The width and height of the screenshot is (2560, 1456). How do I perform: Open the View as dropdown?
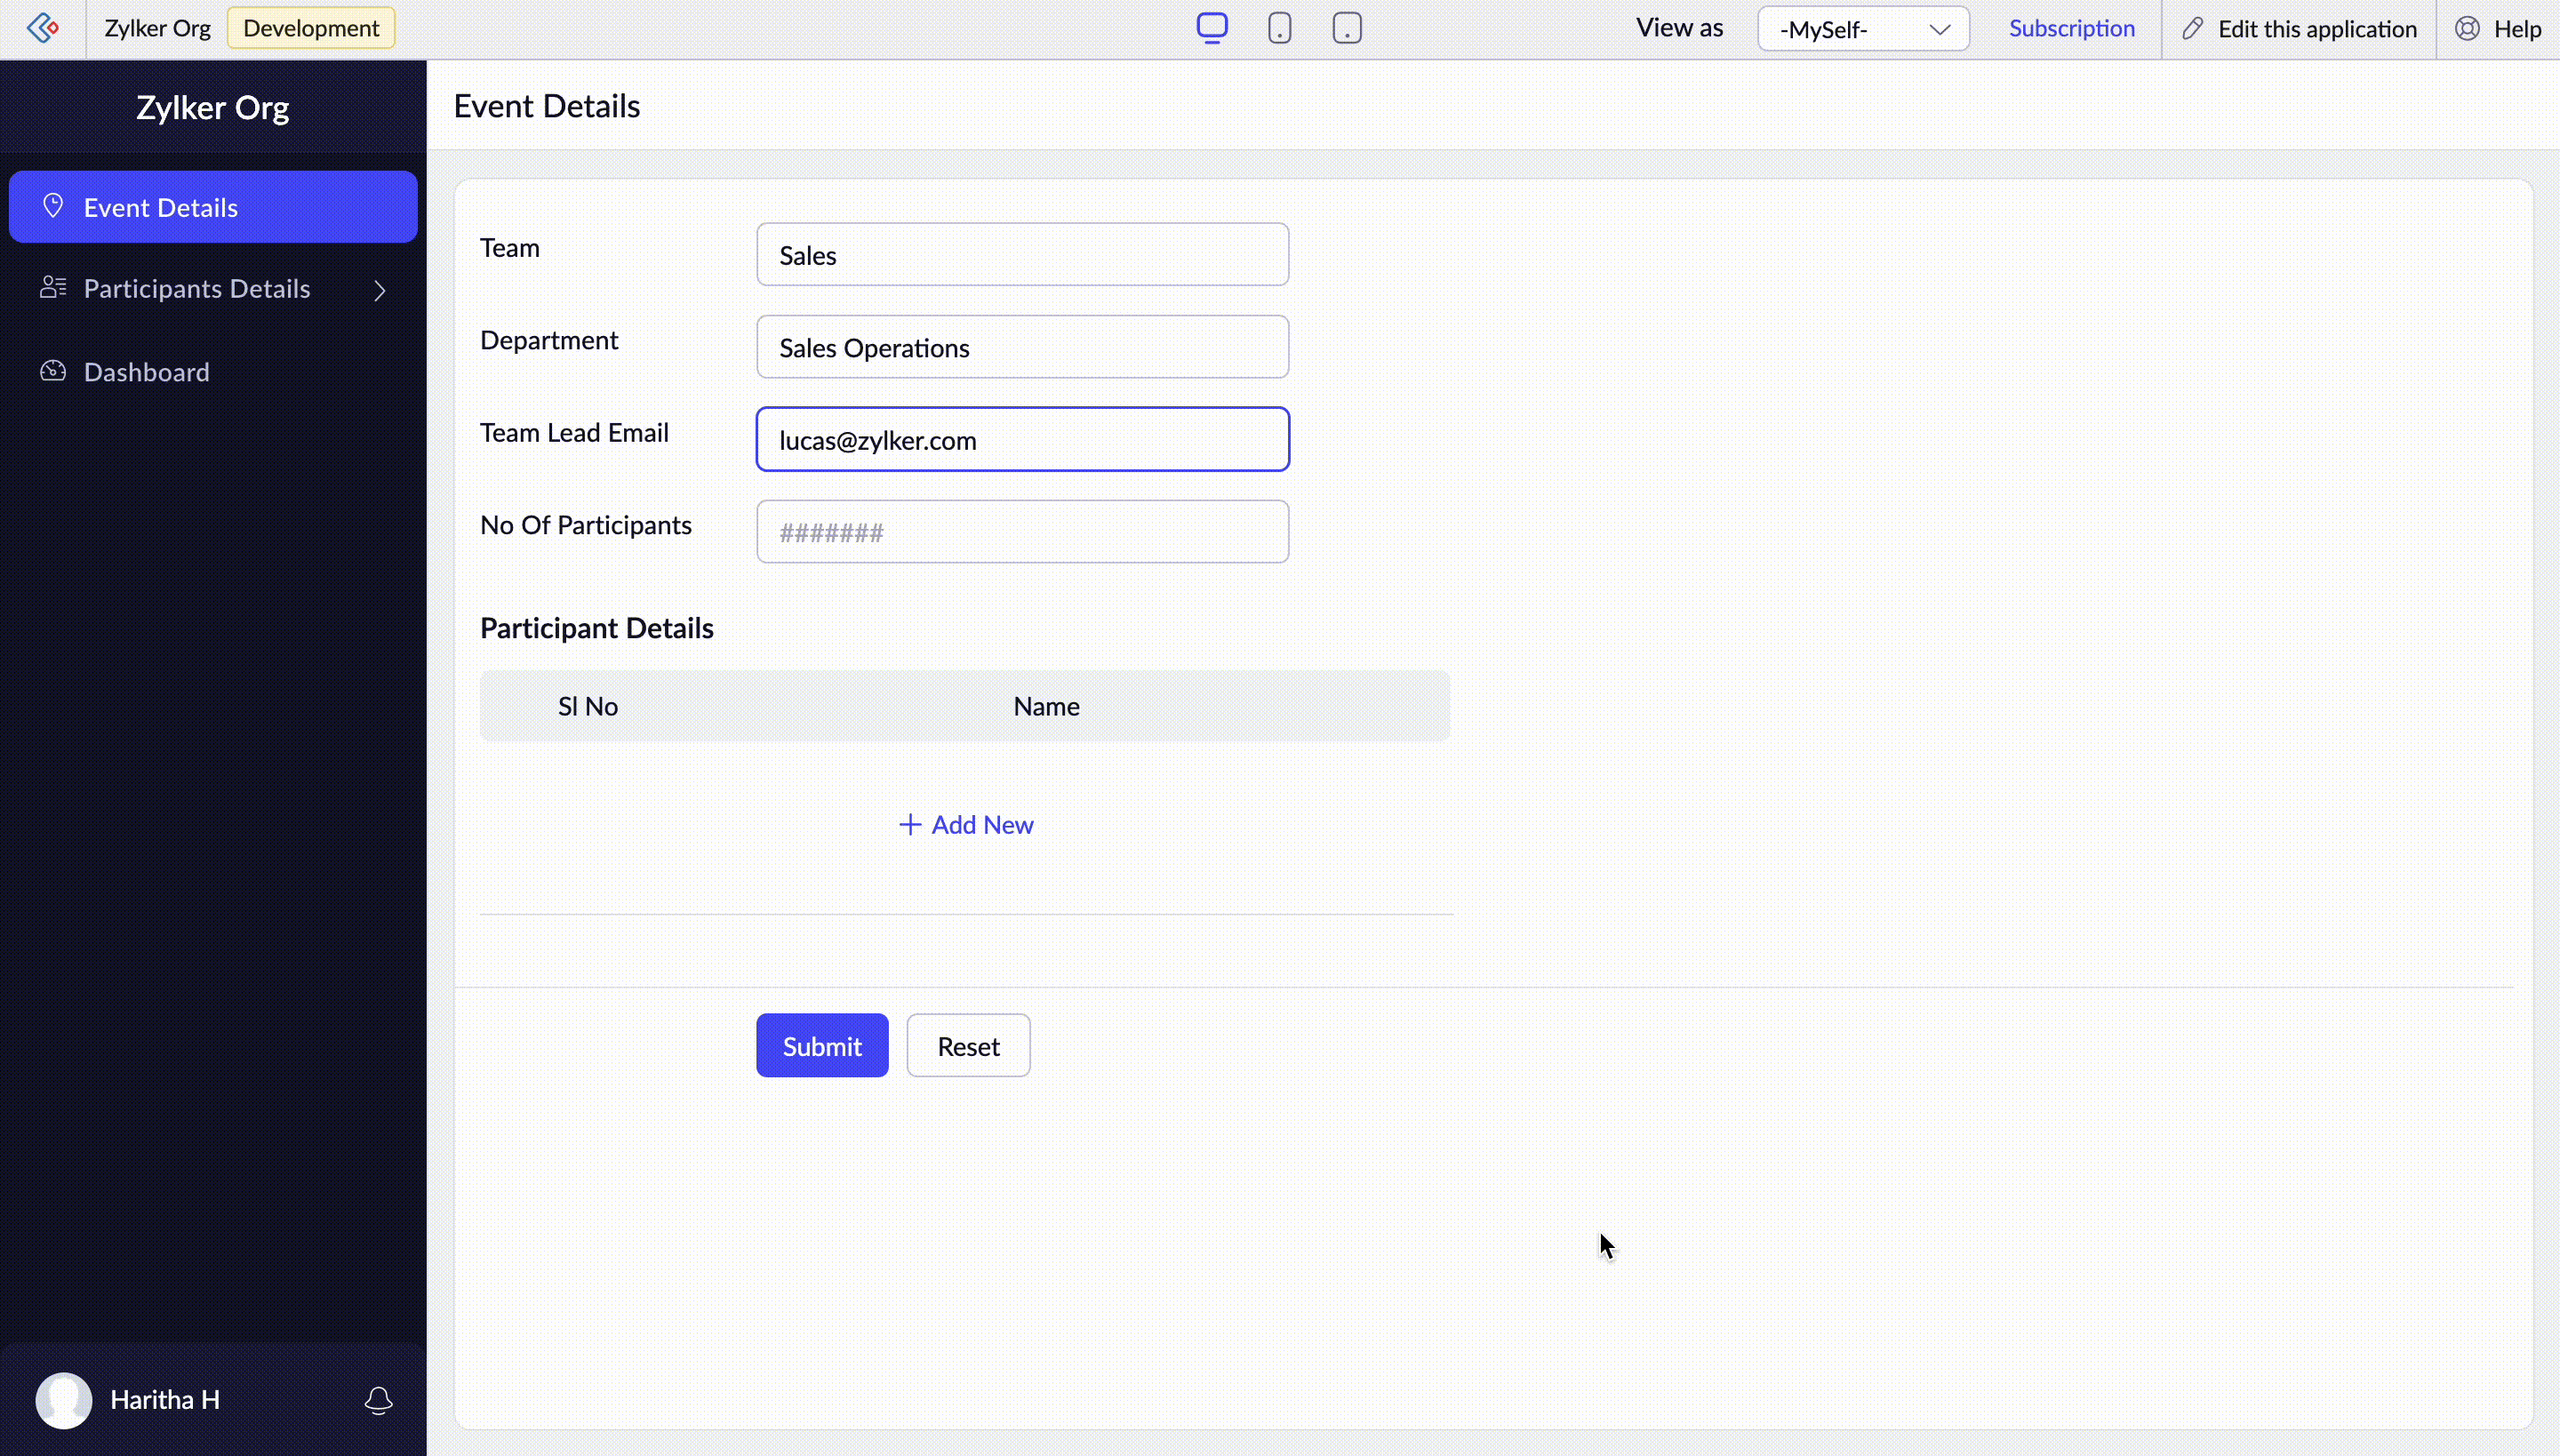(x=1863, y=29)
